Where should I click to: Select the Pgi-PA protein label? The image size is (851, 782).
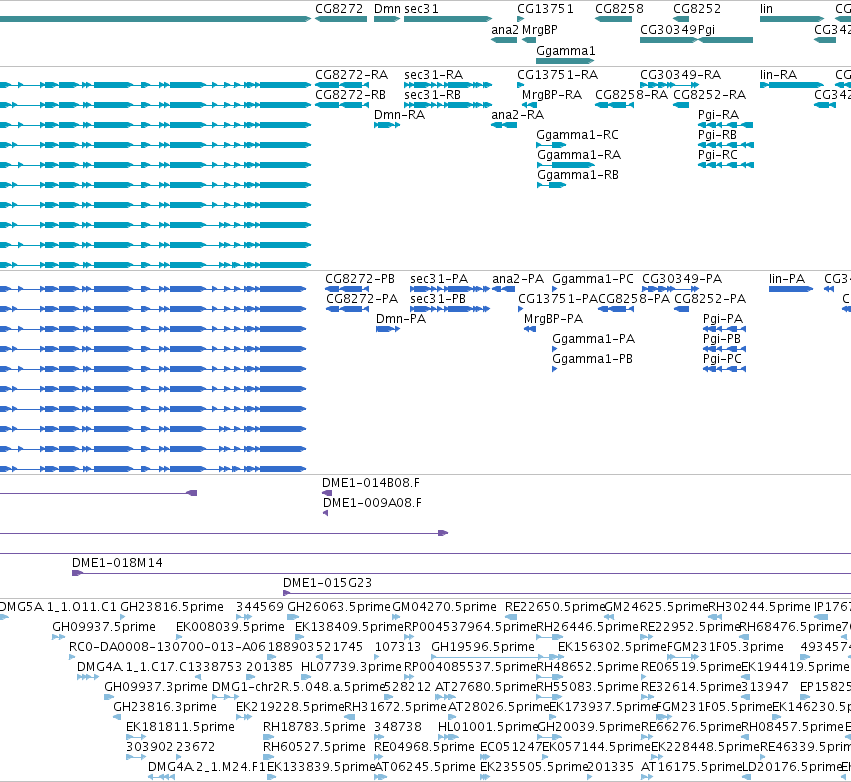[x=722, y=319]
